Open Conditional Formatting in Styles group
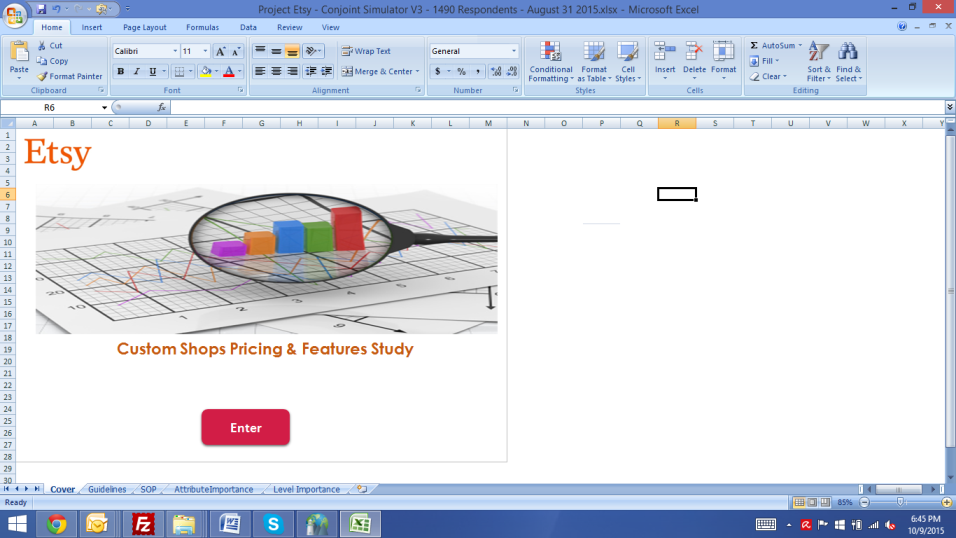This screenshot has width=956, height=538. [550, 61]
